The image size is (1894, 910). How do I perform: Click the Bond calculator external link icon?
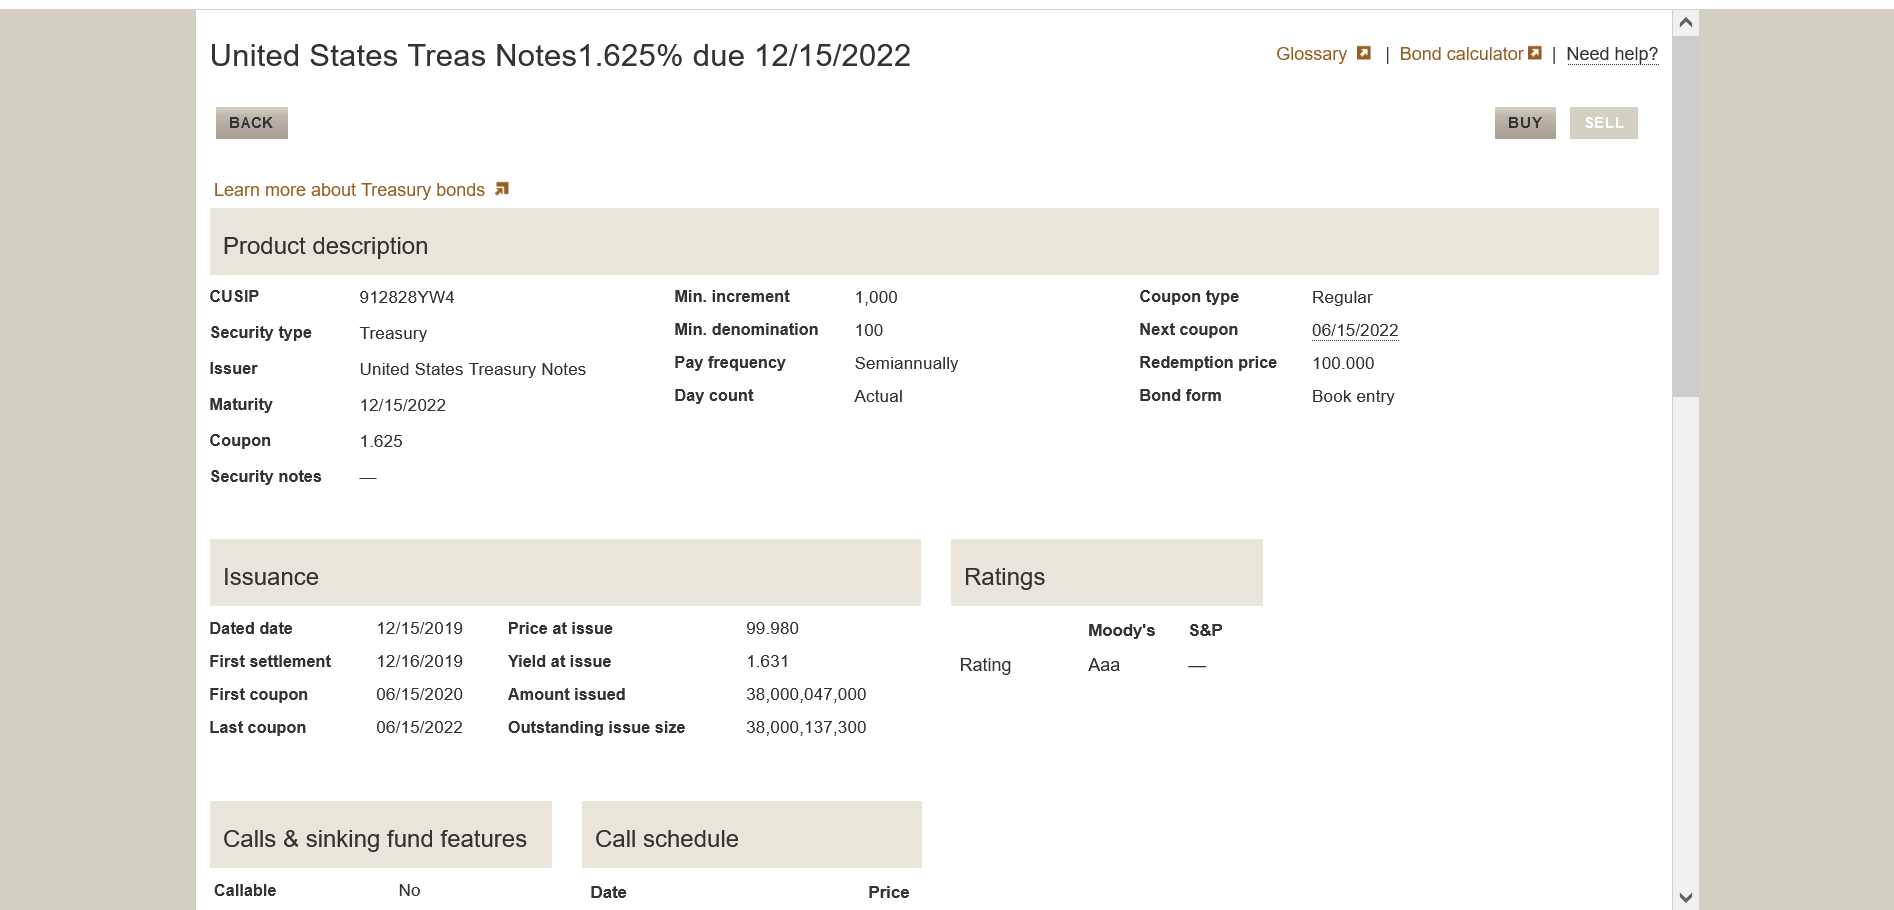click(x=1535, y=53)
